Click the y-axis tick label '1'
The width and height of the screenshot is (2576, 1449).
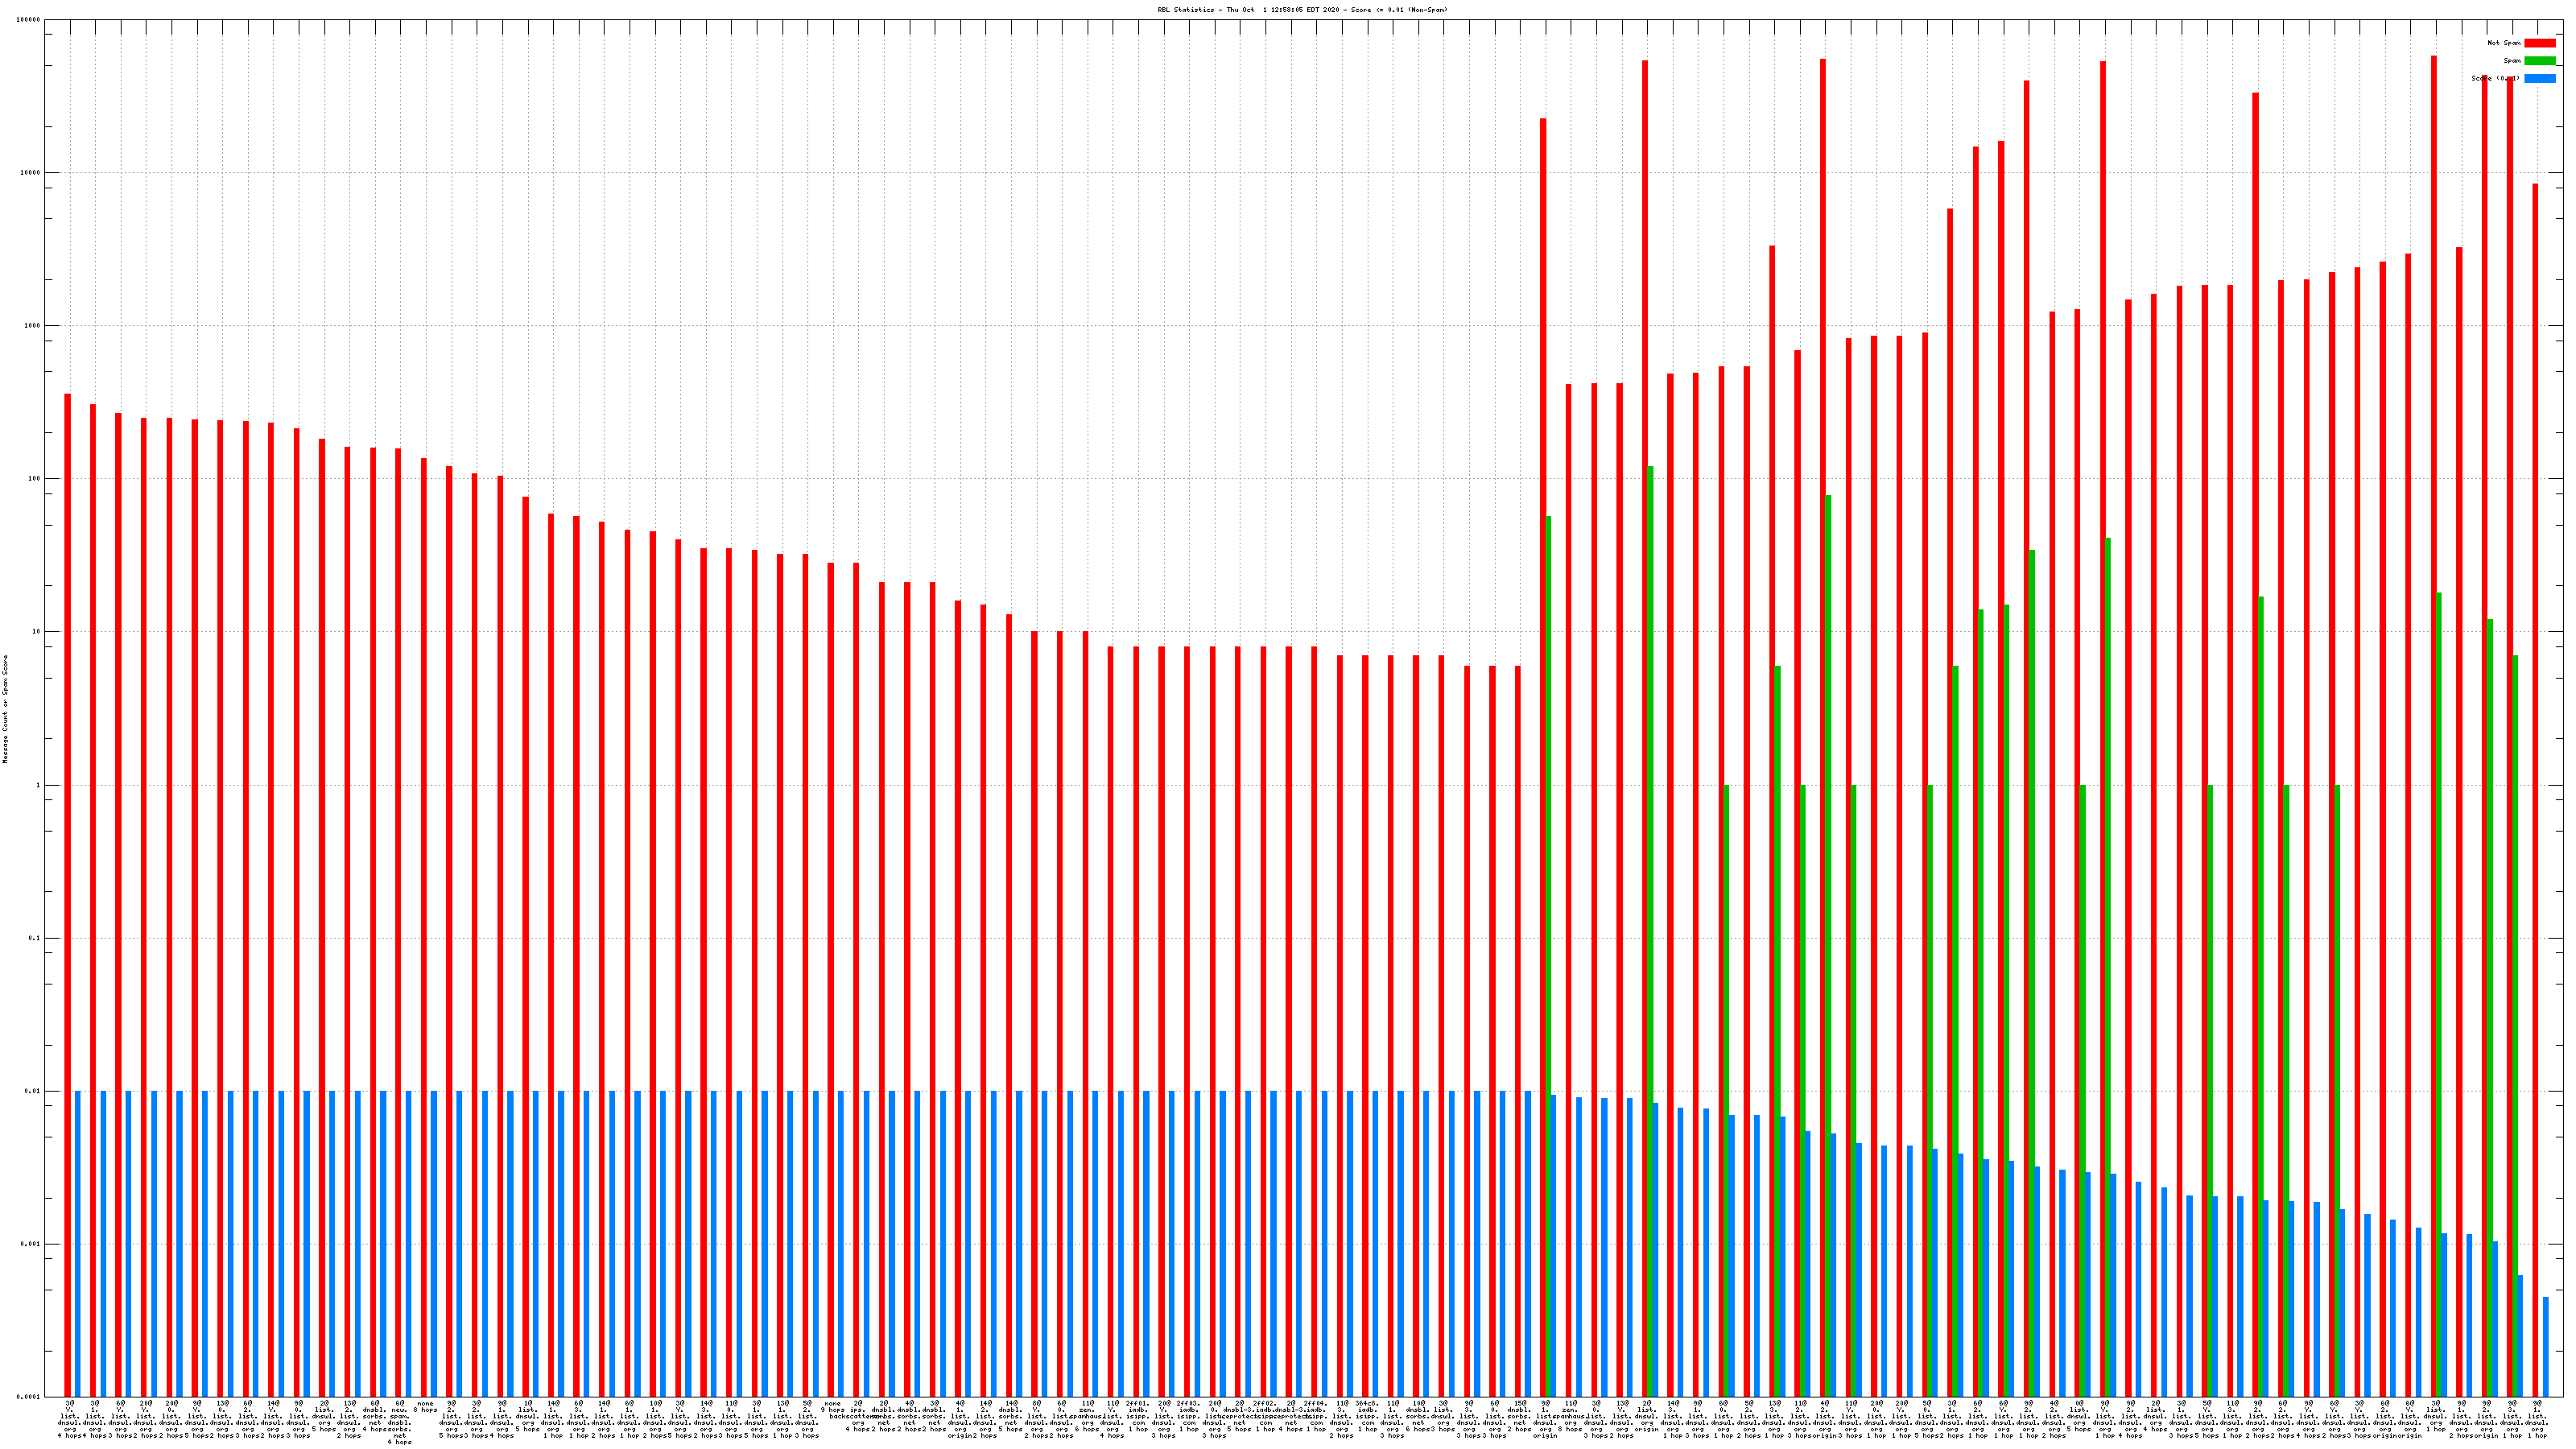point(39,786)
